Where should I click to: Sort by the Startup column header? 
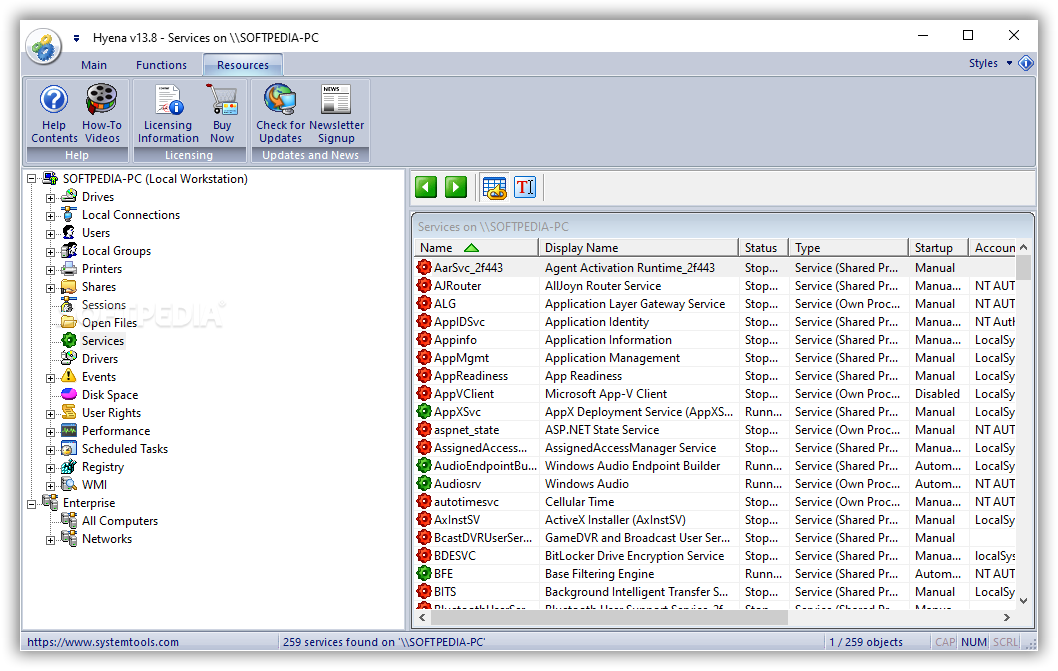point(939,248)
